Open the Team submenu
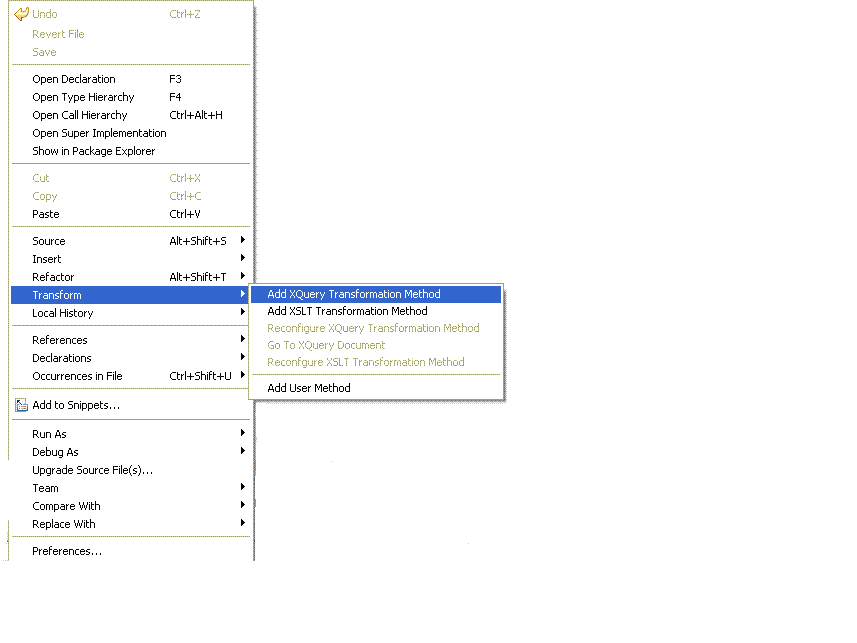The height and width of the screenshot is (643, 857). (x=131, y=488)
